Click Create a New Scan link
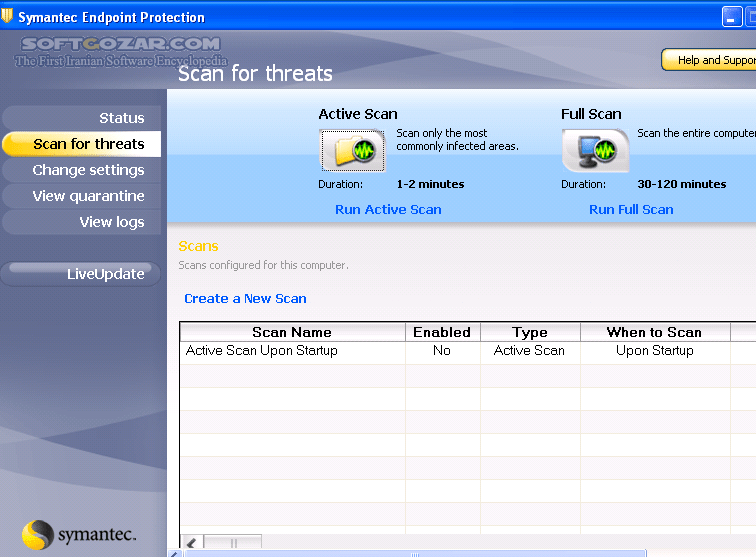 click(x=245, y=299)
